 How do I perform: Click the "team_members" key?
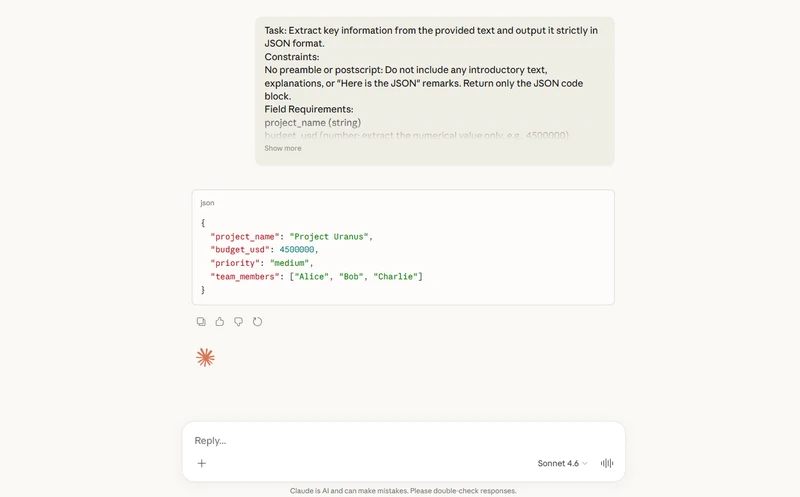tap(245, 277)
